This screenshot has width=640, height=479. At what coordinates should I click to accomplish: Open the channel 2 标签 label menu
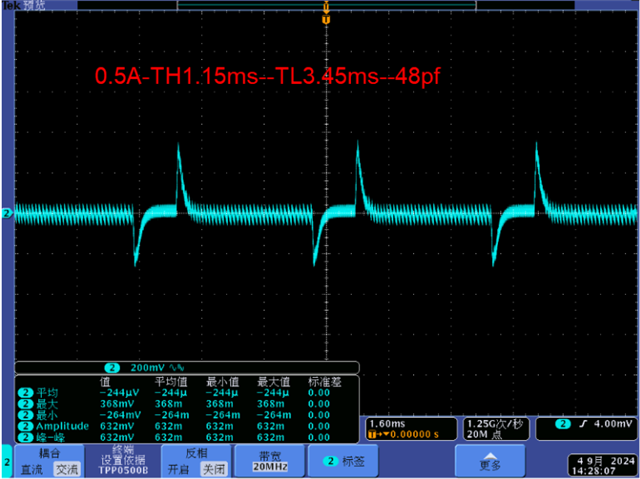coord(343,461)
